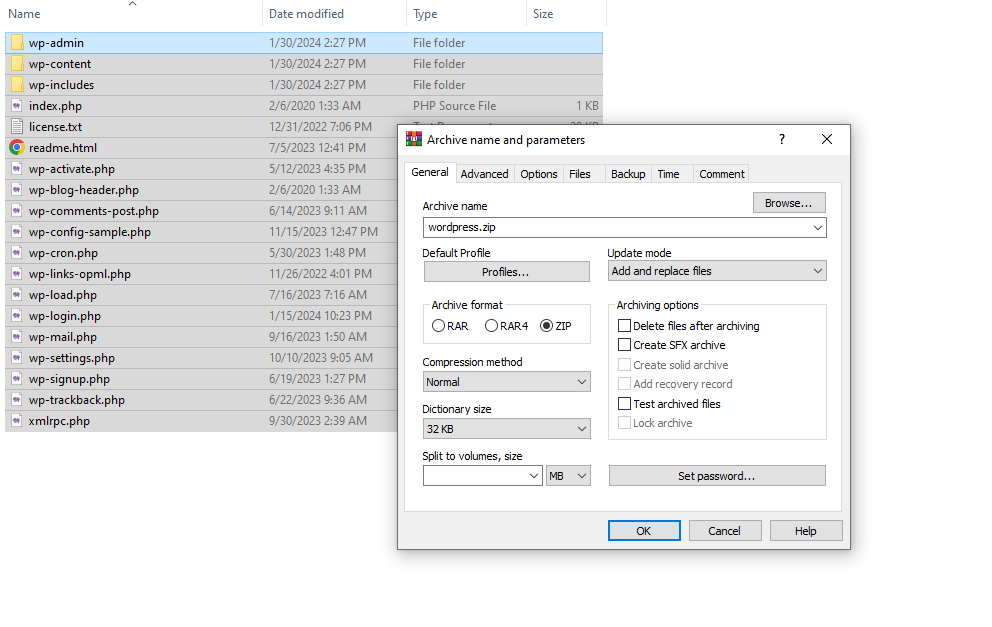Enable Delete files after archiving

624,326
